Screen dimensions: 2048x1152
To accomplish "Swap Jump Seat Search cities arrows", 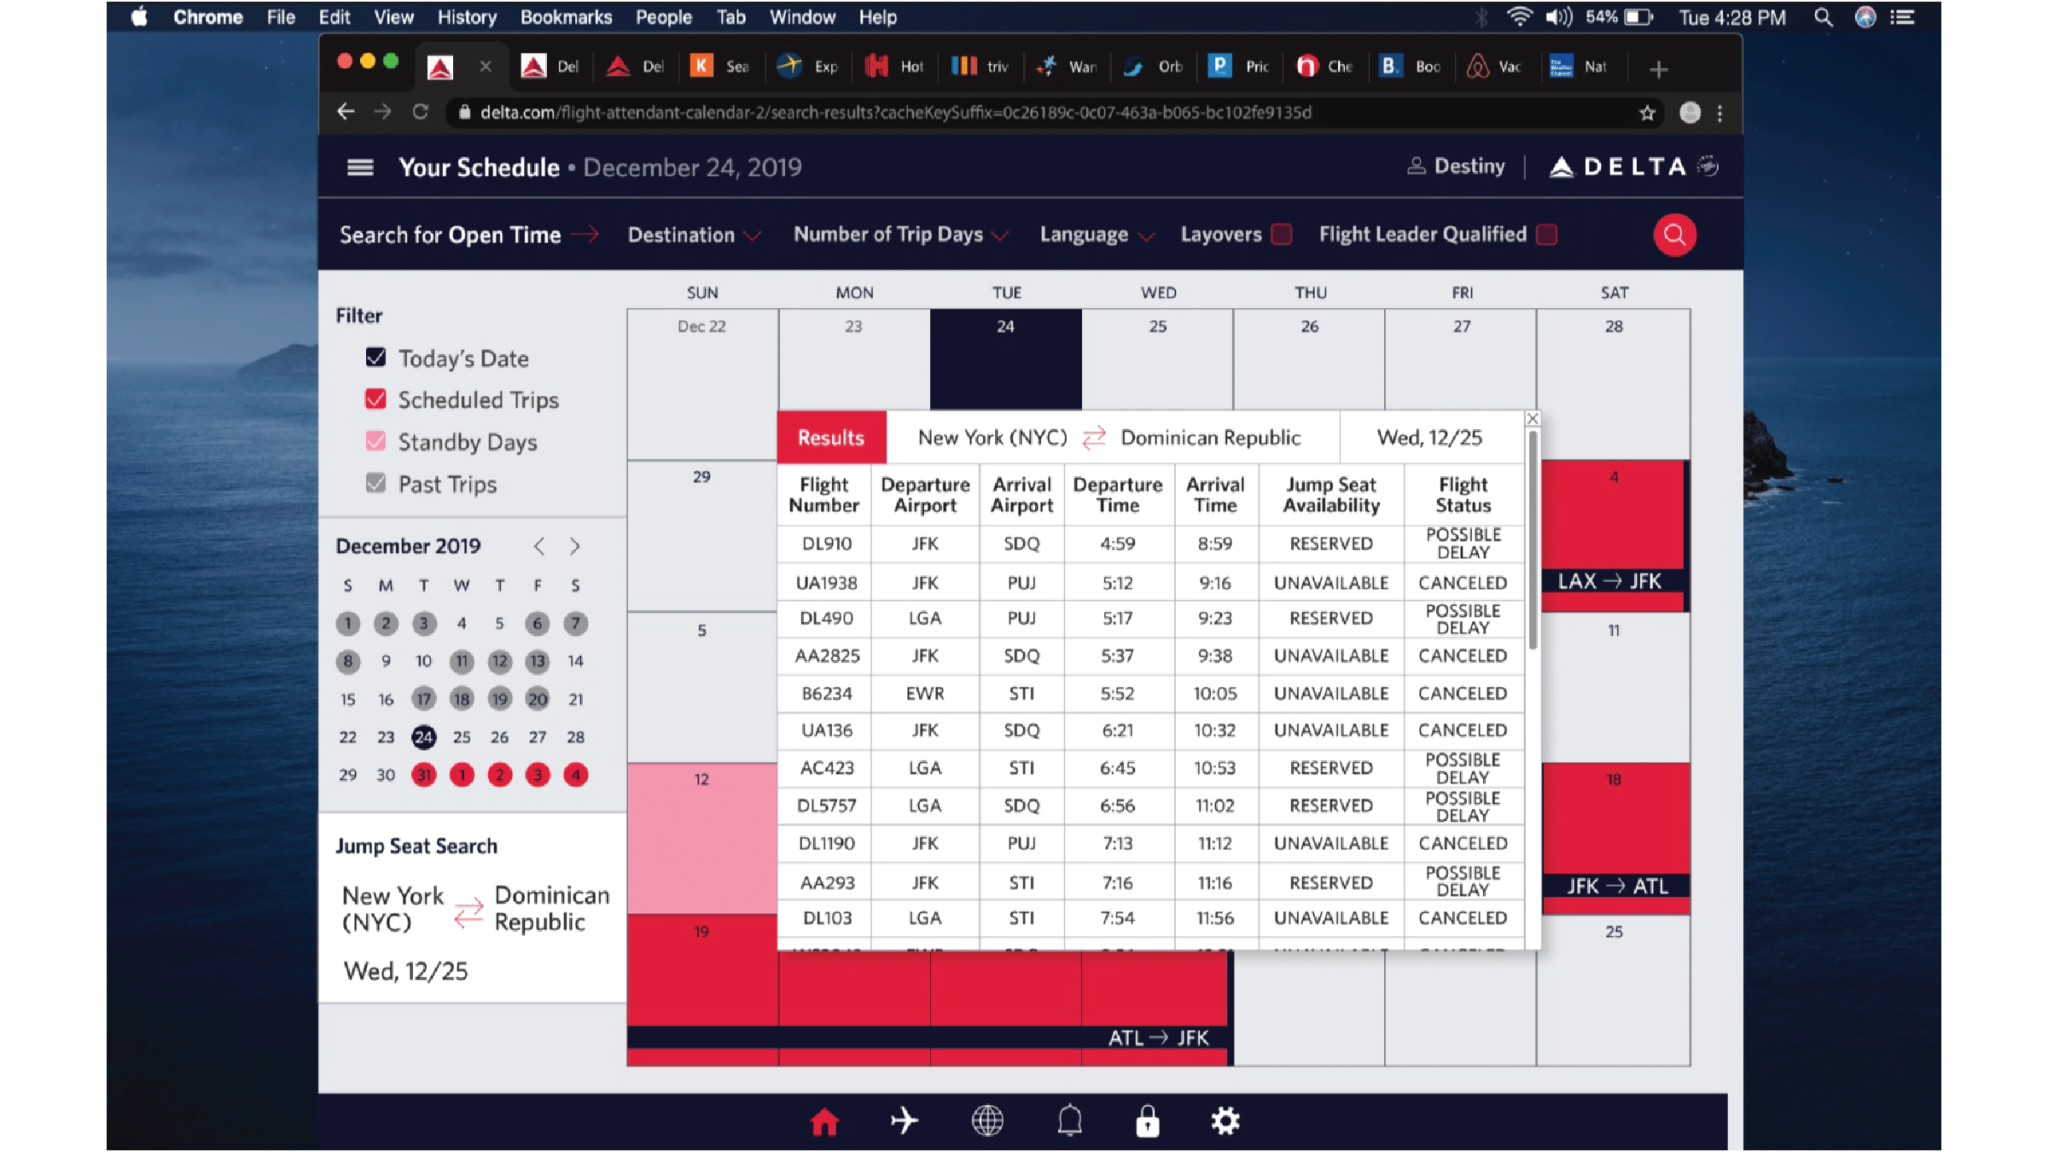I will [x=468, y=911].
